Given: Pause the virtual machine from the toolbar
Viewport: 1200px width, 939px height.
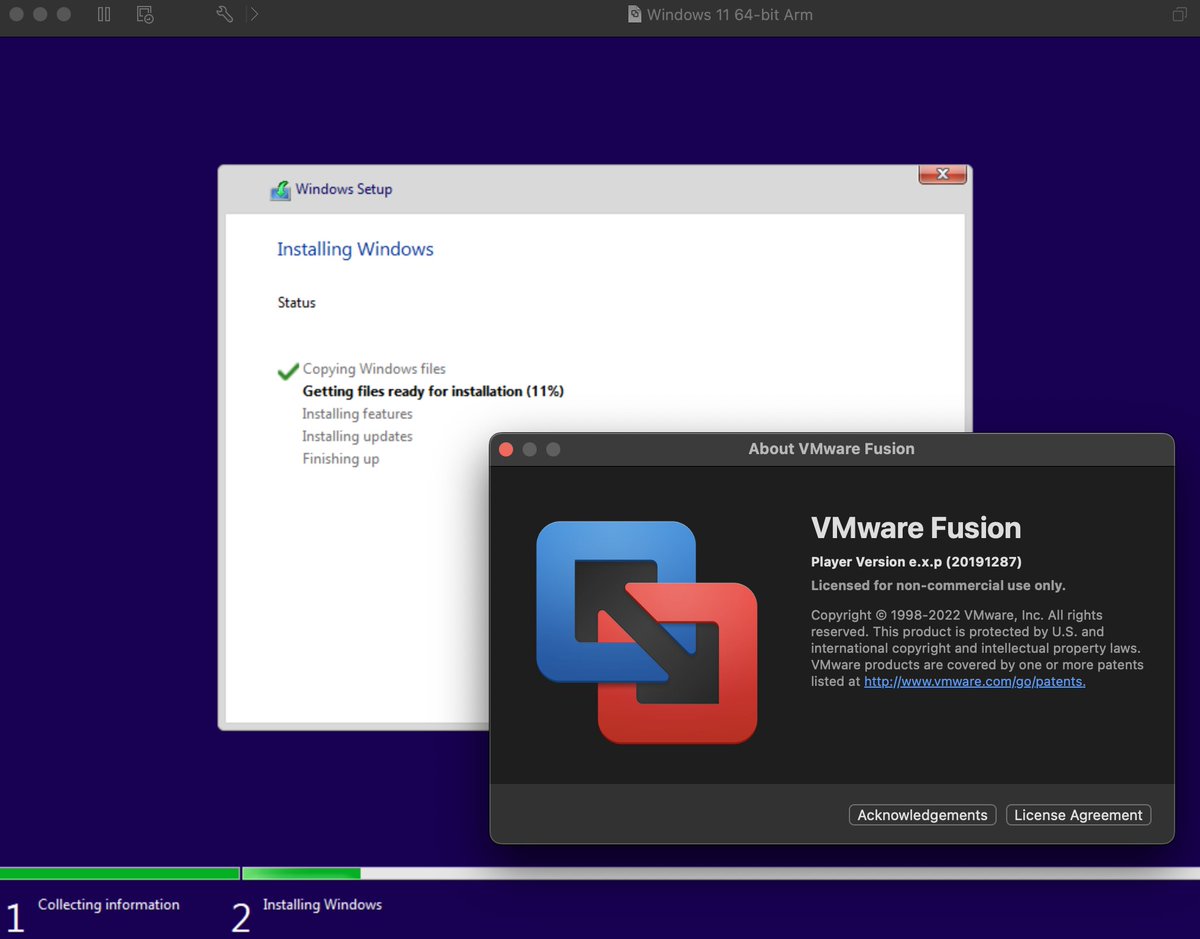Looking at the screenshot, I should (104, 14).
